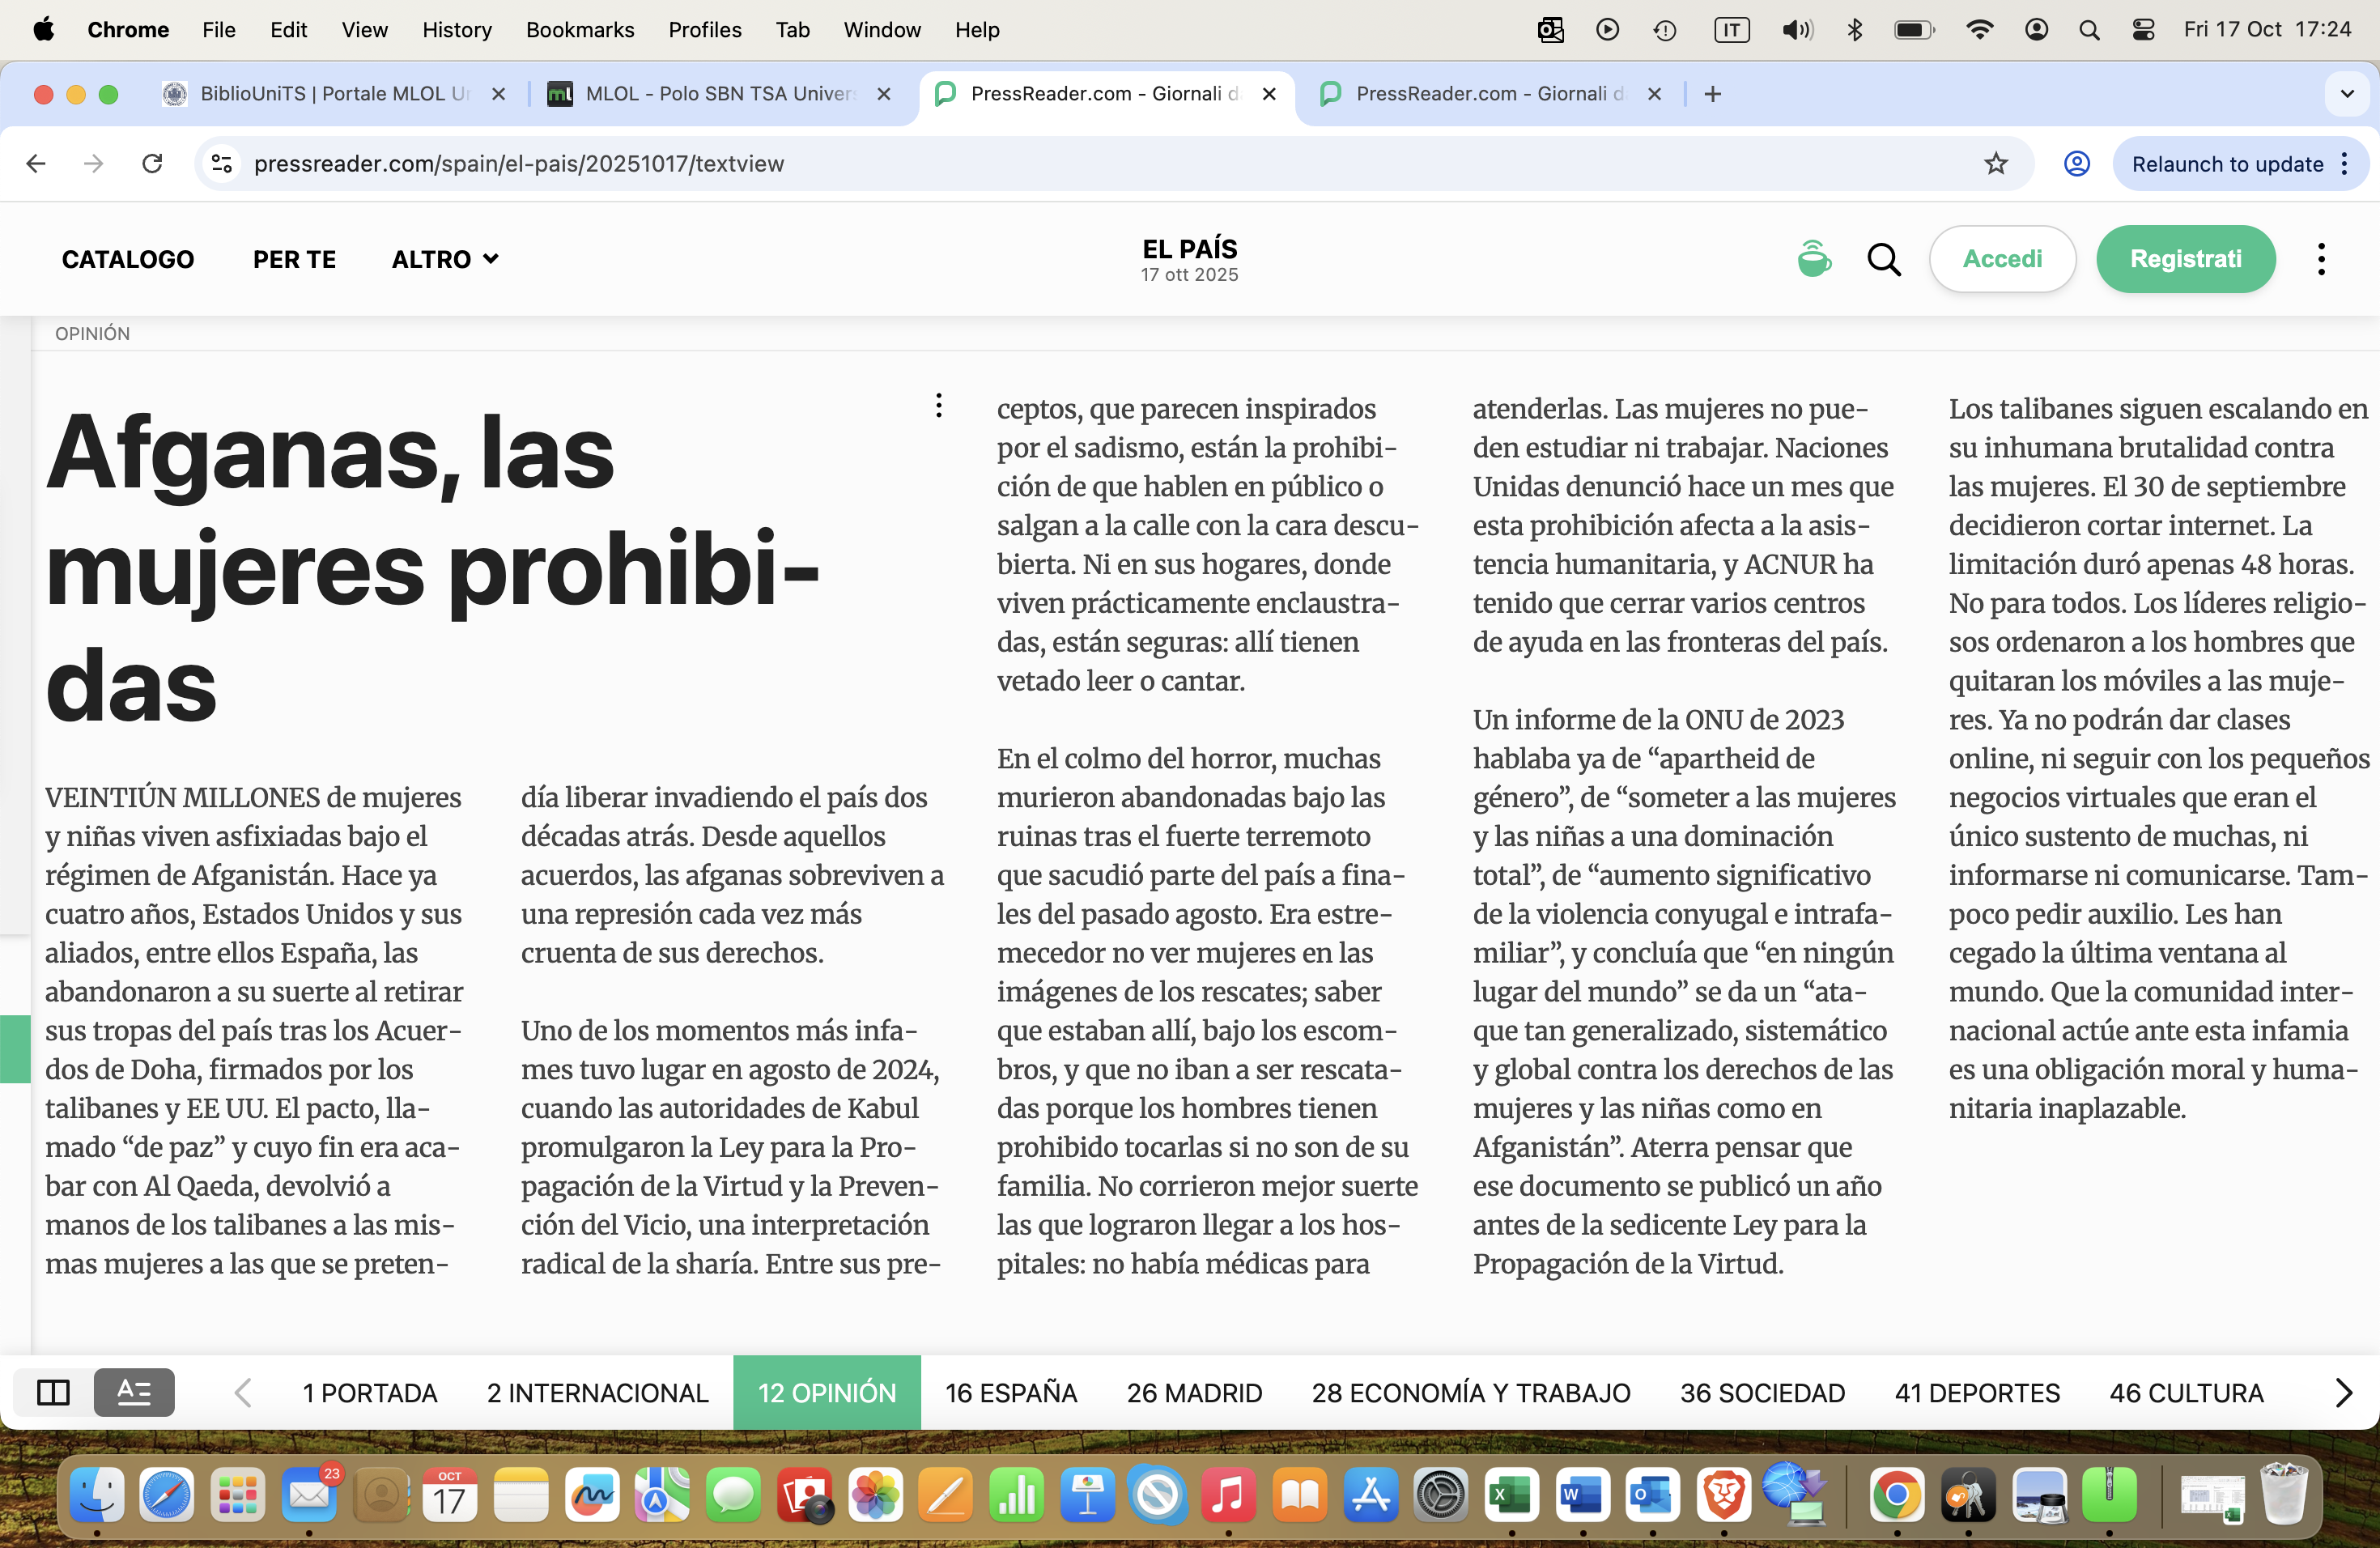Viewport: 2380px width, 1548px height.
Task: Expand the ALTRO dropdown menu
Action: [x=445, y=259]
